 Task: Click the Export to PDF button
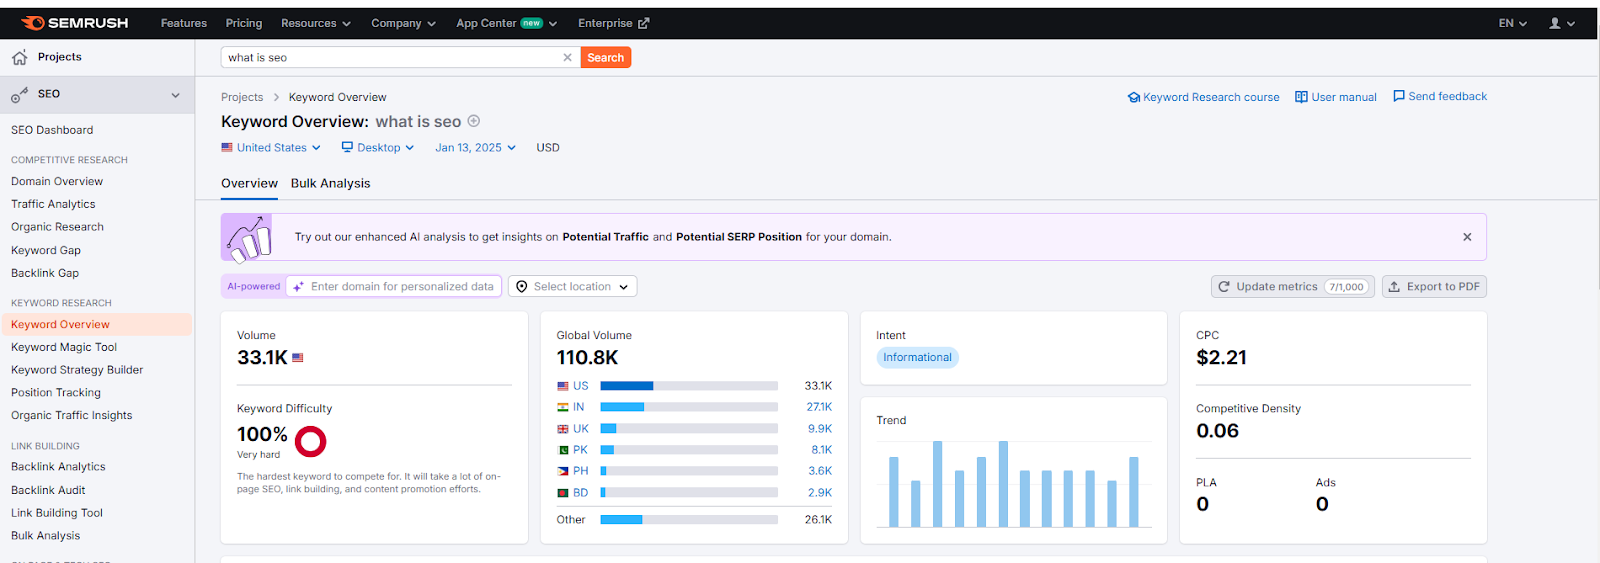pyautogui.click(x=1434, y=287)
